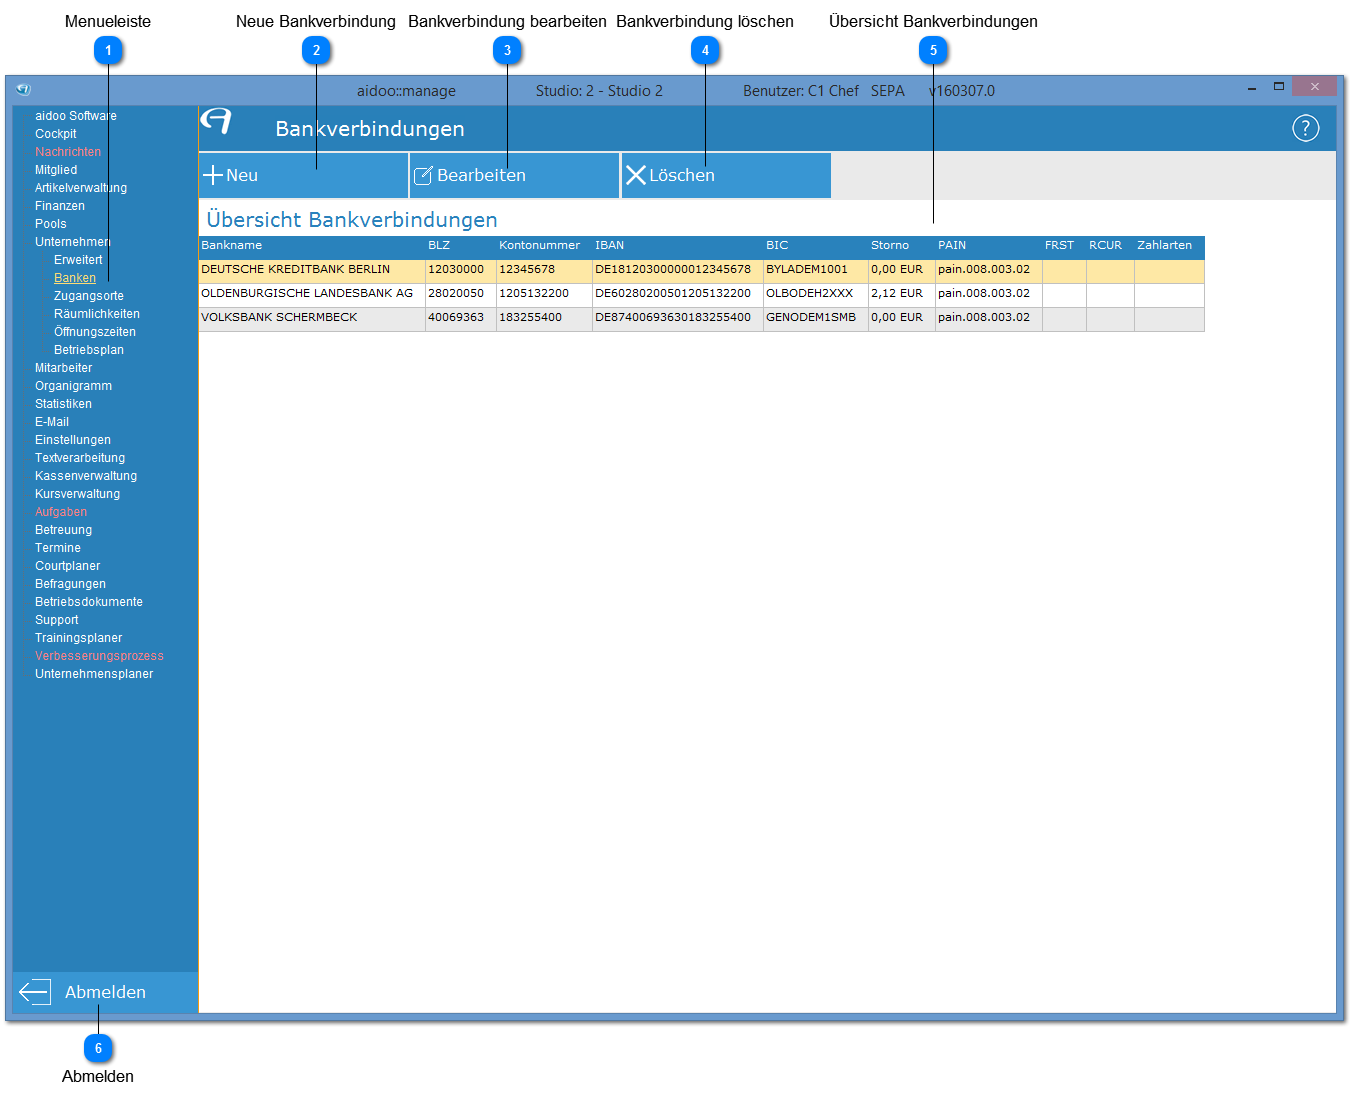Viewport: 1353px width, 1102px height.
Task: Collapse Unternehmen sidebar section
Action: pos(72,242)
